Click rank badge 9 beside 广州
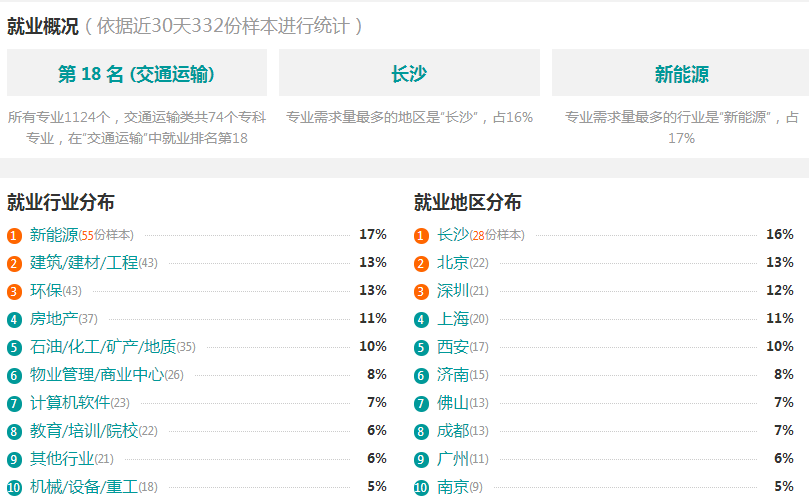The image size is (809, 504). click(x=421, y=459)
